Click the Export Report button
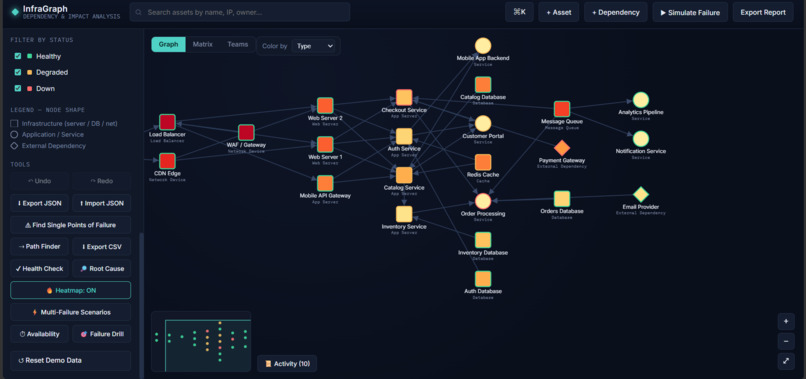 coord(763,12)
